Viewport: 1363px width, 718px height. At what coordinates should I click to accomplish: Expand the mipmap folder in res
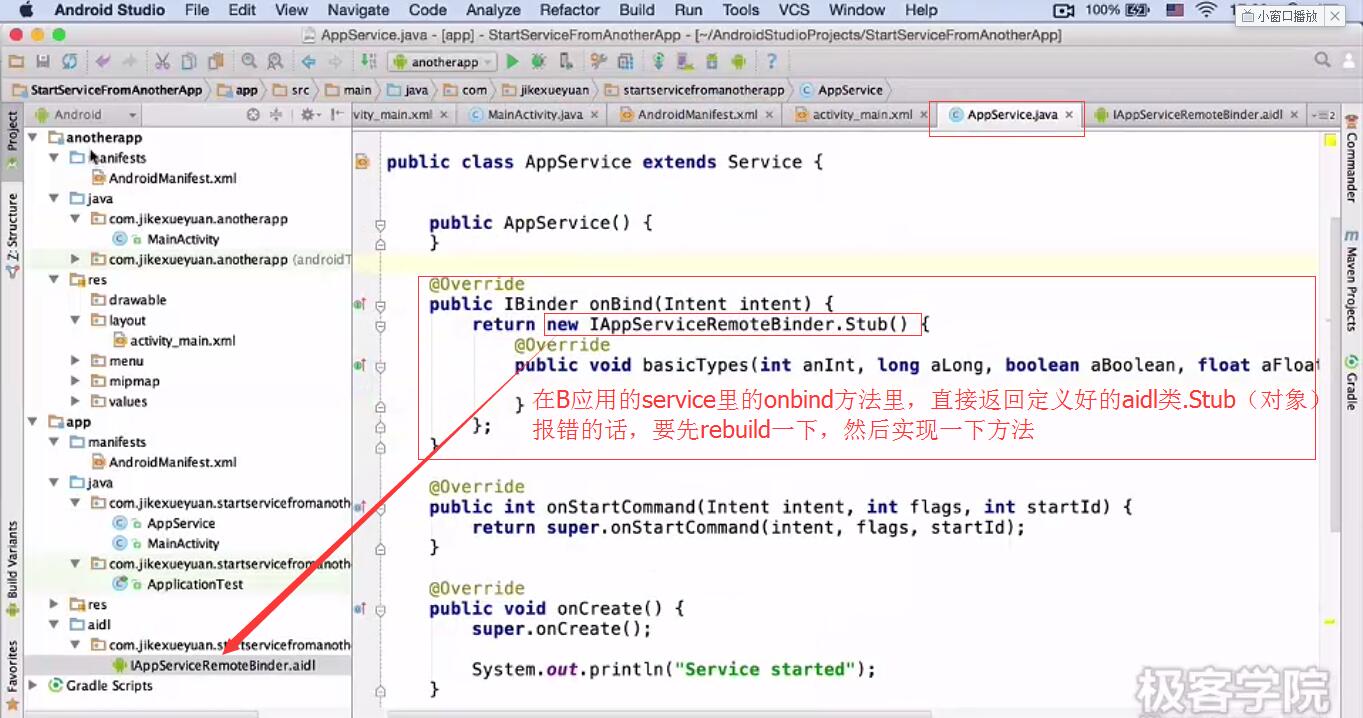(x=75, y=381)
